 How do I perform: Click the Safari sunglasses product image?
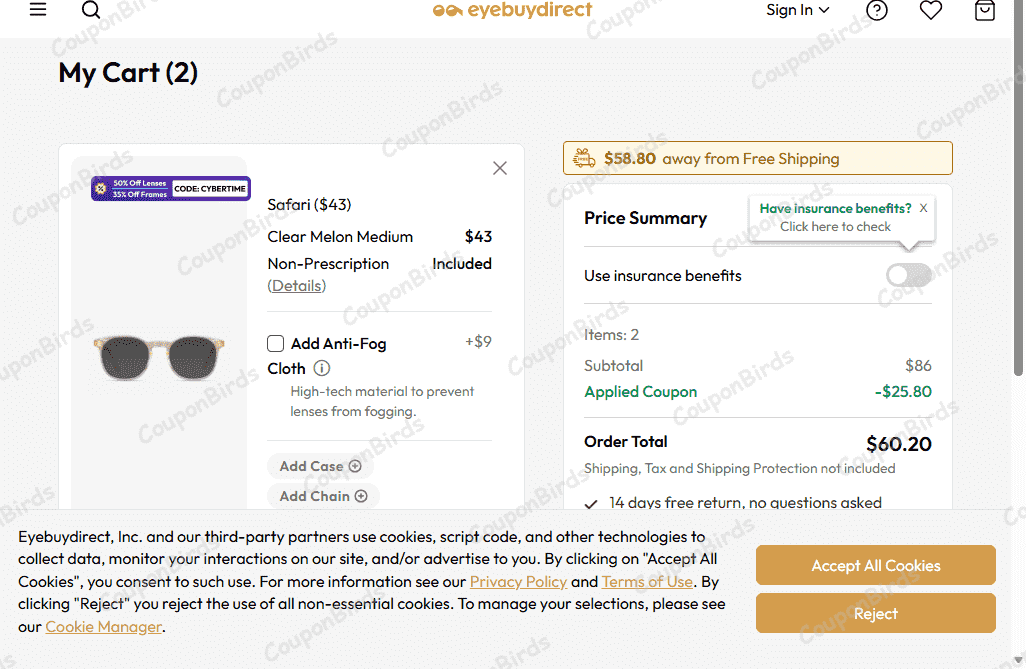pyautogui.click(x=159, y=357)
